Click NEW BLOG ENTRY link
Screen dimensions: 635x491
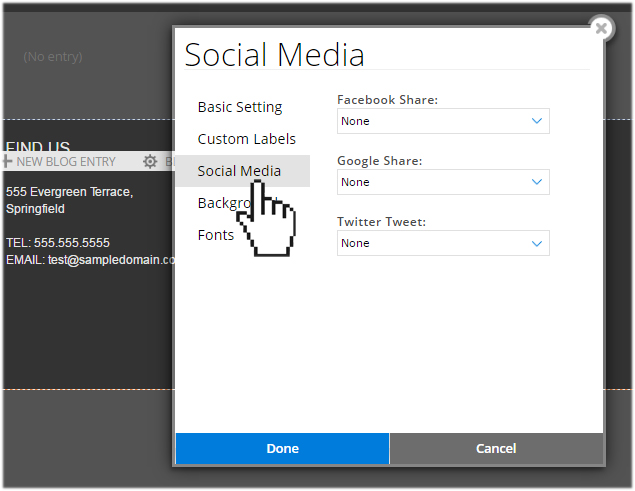66,162
